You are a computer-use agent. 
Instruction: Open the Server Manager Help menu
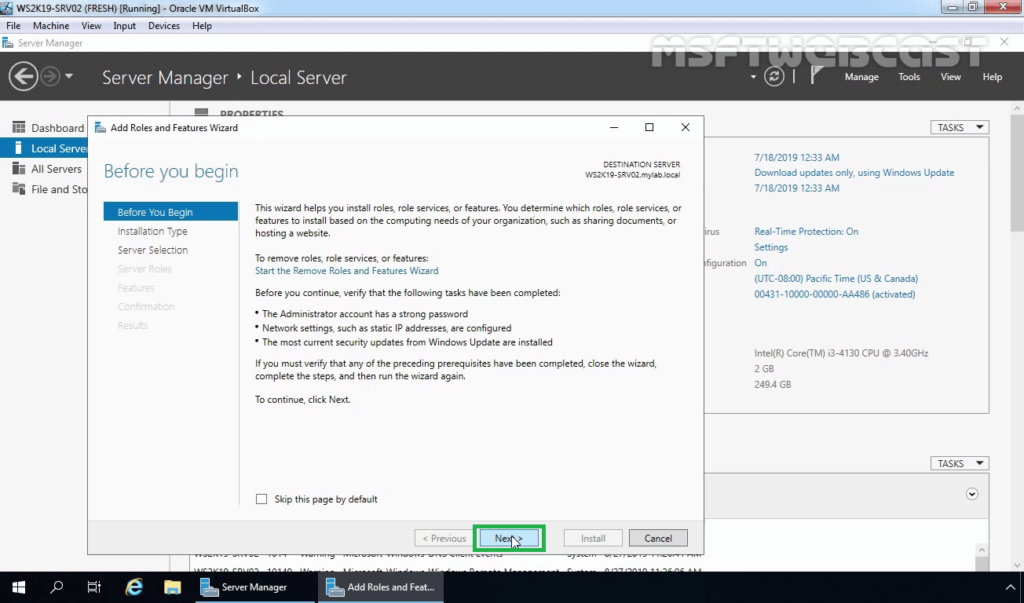point(992,77)
